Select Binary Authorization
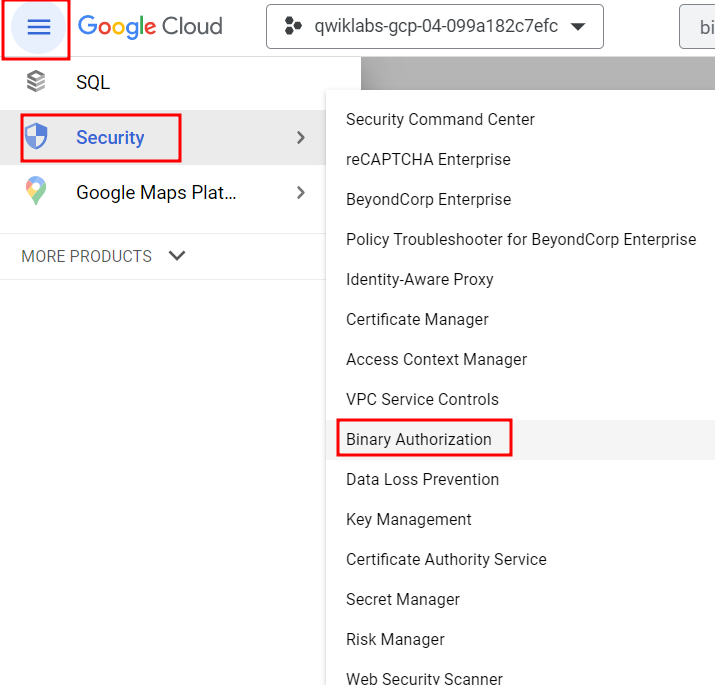This screenshot has width=715, height=685. coord(419,440)
